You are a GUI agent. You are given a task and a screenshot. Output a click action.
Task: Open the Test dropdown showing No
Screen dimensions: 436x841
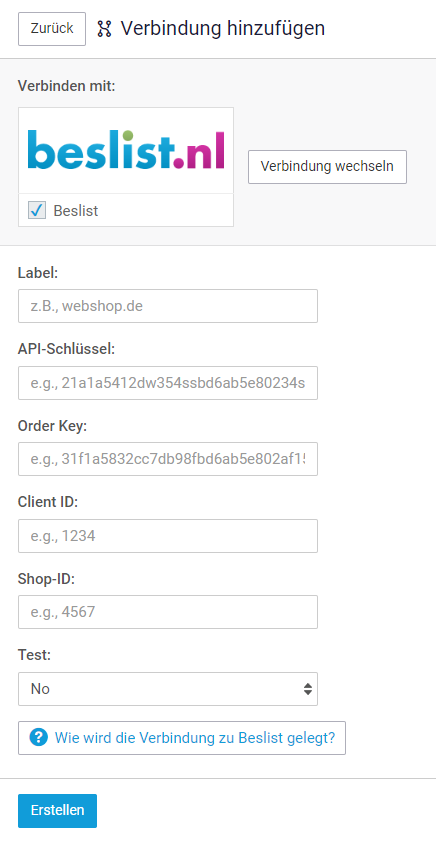[168, 689]
